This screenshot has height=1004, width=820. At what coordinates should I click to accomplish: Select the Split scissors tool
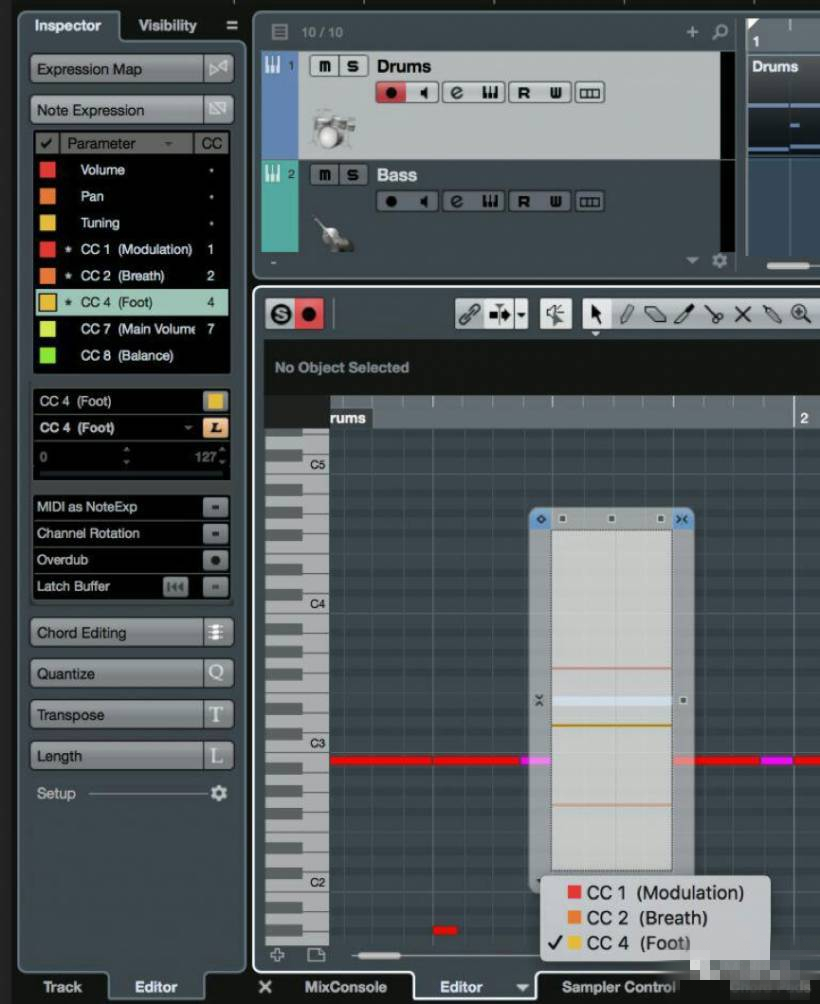pos(713,314)
